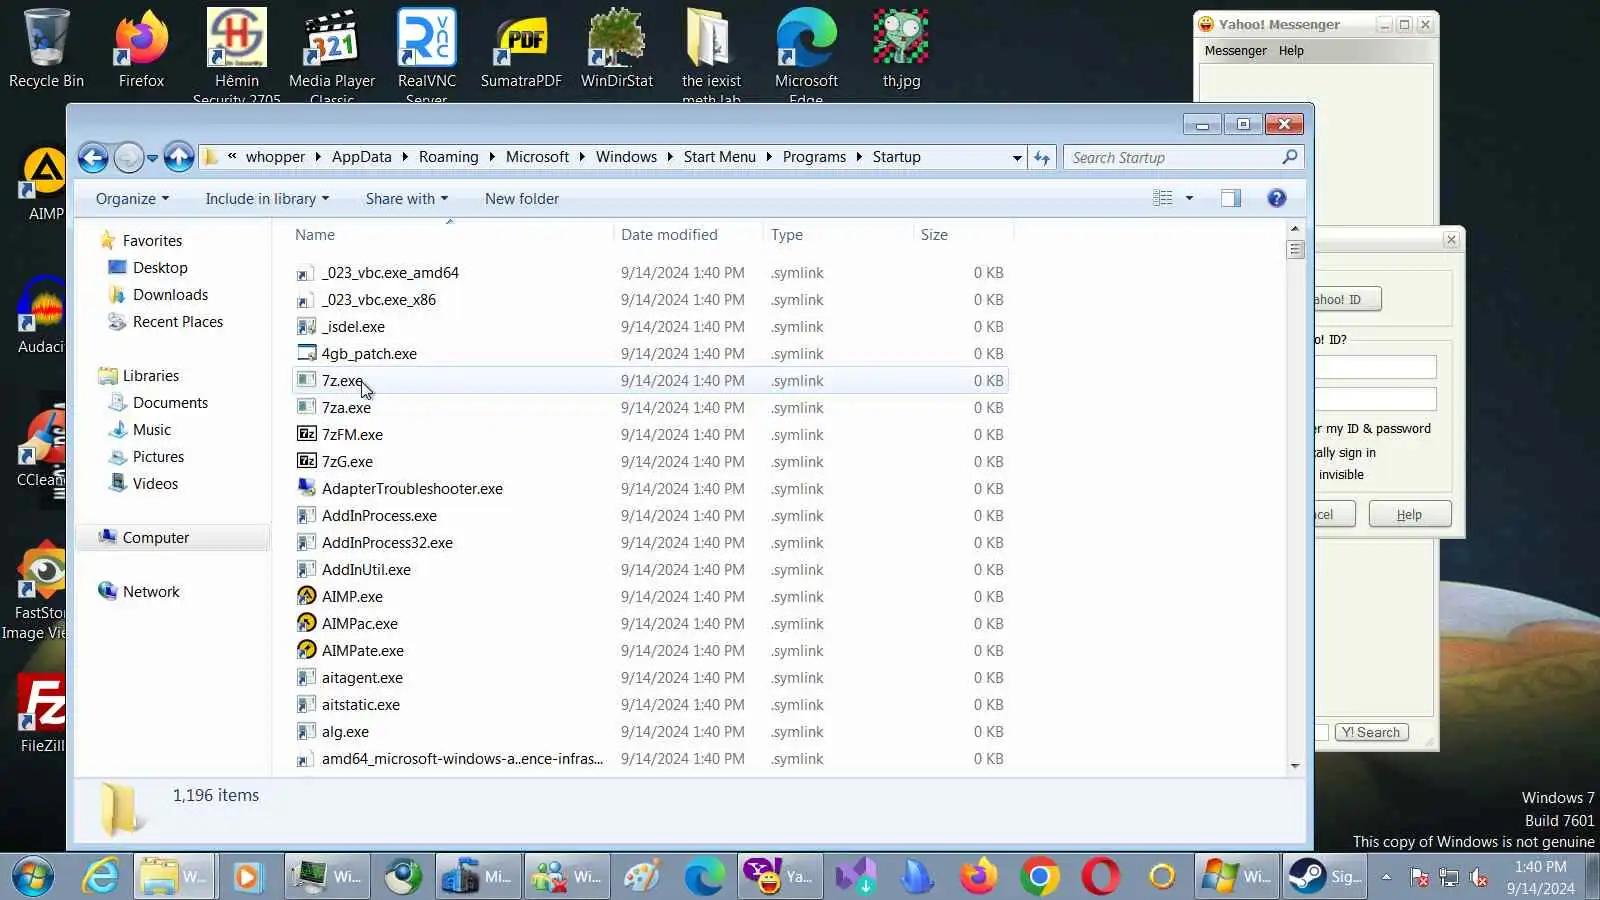This screenshot has height=900, width=1600.
Task: Open the address bar history dropdown
Action: (x=1017, y=158)
